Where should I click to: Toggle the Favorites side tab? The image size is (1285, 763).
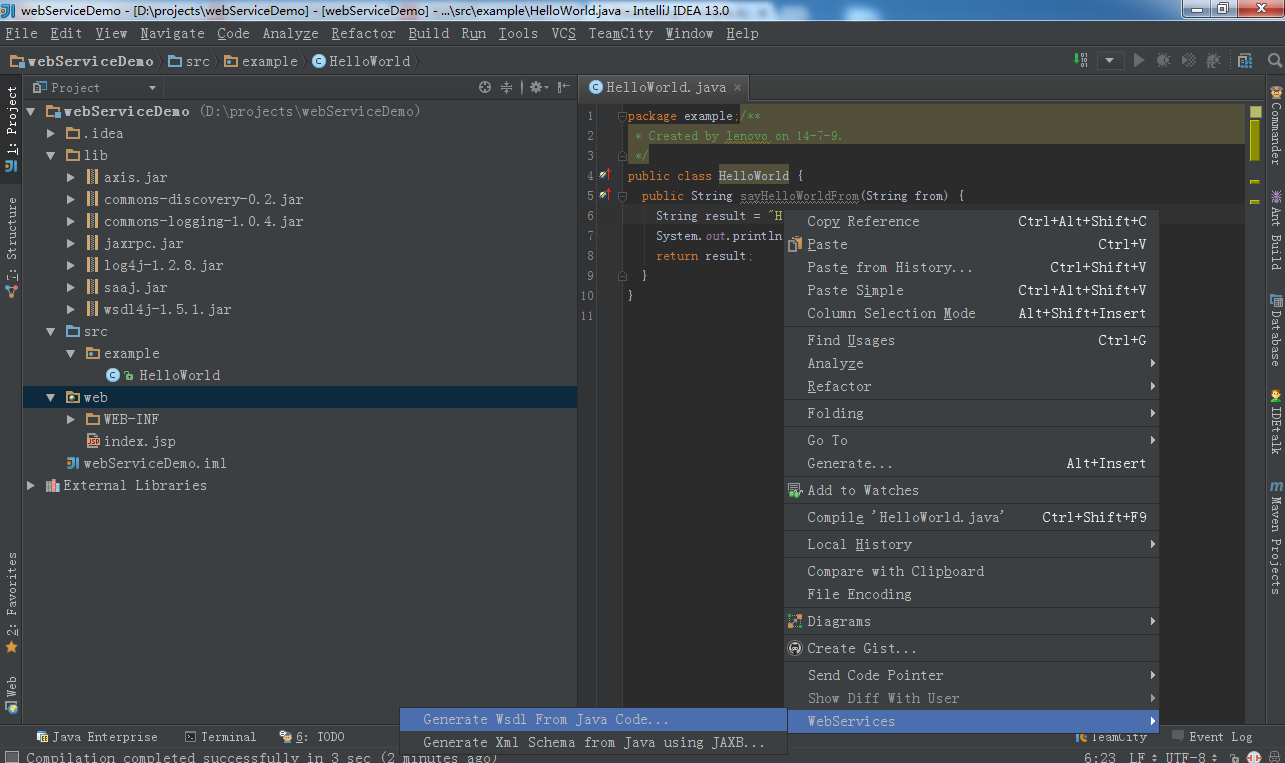(x=11, y=602)
